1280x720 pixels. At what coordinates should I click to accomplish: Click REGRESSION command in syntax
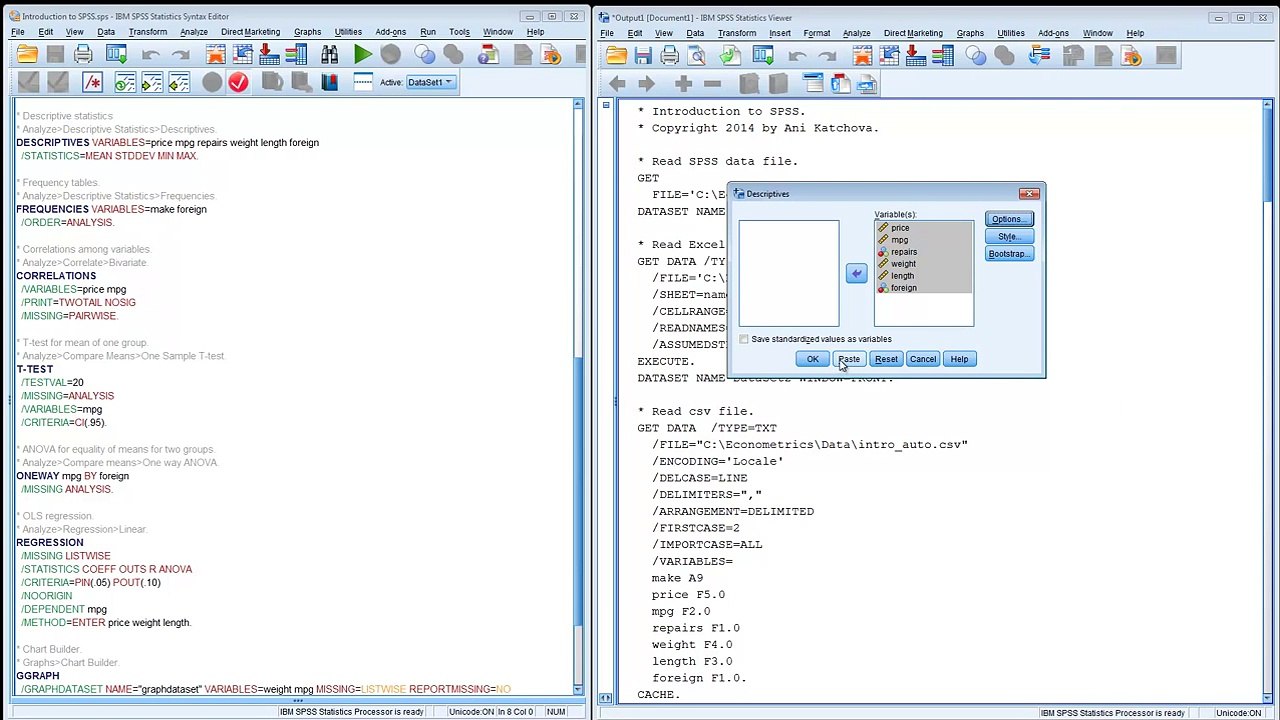(x=50, y=543)
